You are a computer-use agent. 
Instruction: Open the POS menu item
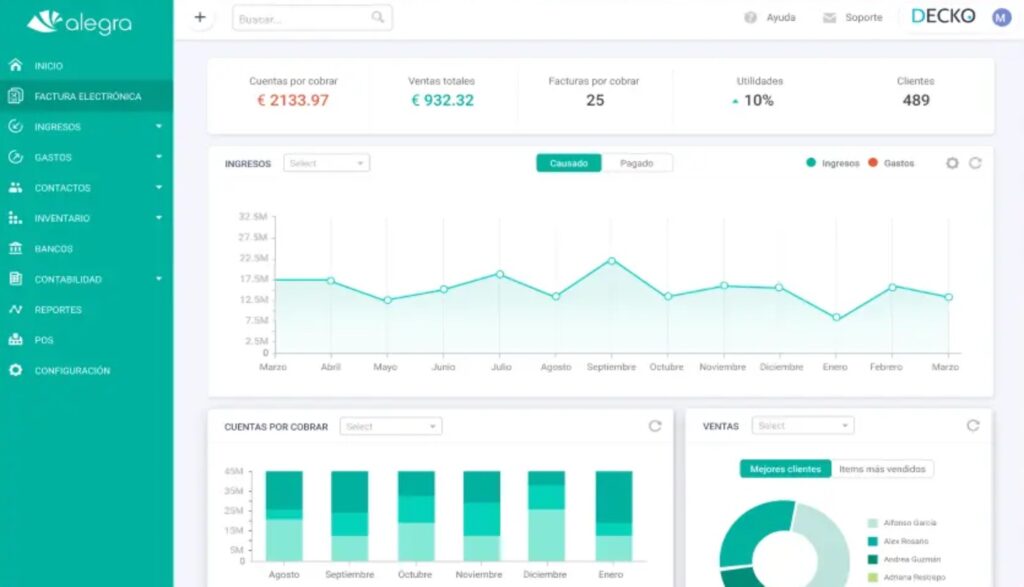[86, 340]
